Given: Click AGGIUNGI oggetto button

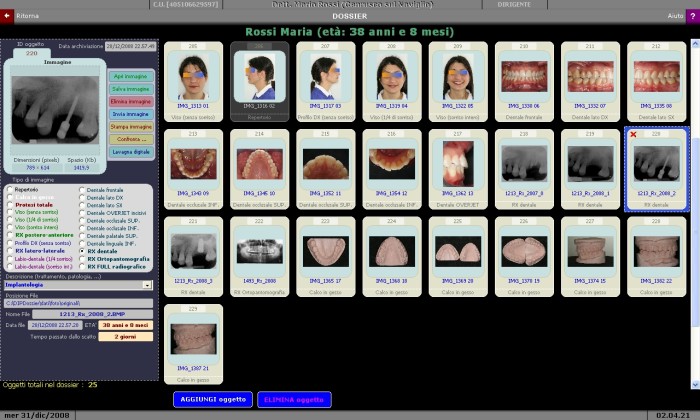Looking at the screenshot, I should tap(213, 399).
